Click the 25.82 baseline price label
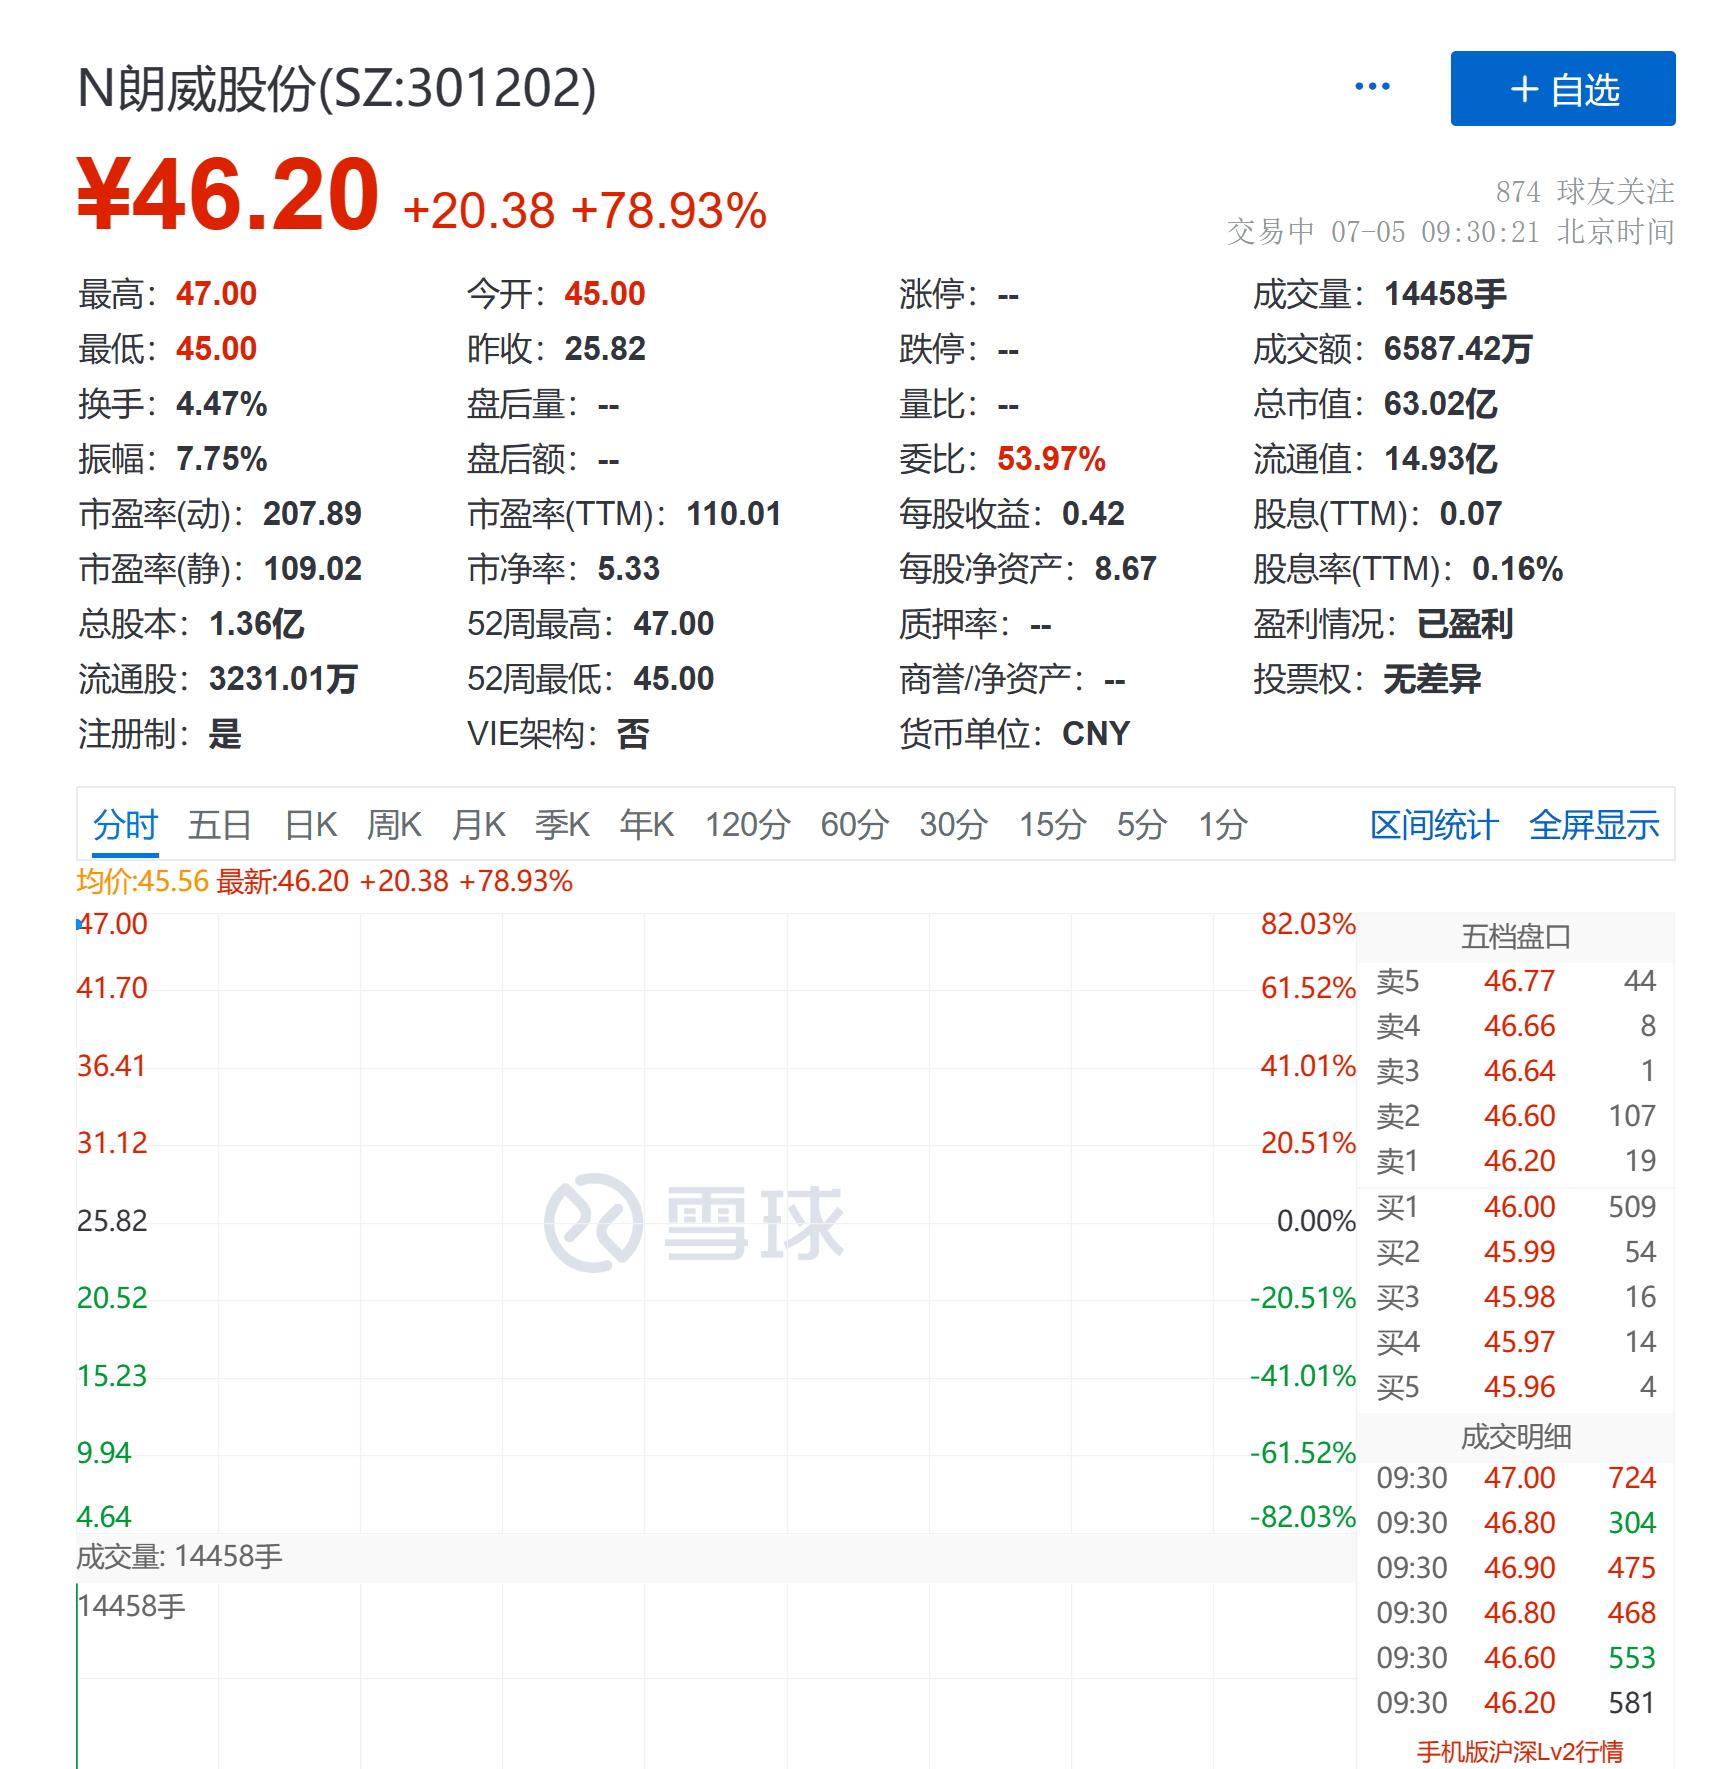Viewport: 1709px width, 1769px height. point(112,1221)
